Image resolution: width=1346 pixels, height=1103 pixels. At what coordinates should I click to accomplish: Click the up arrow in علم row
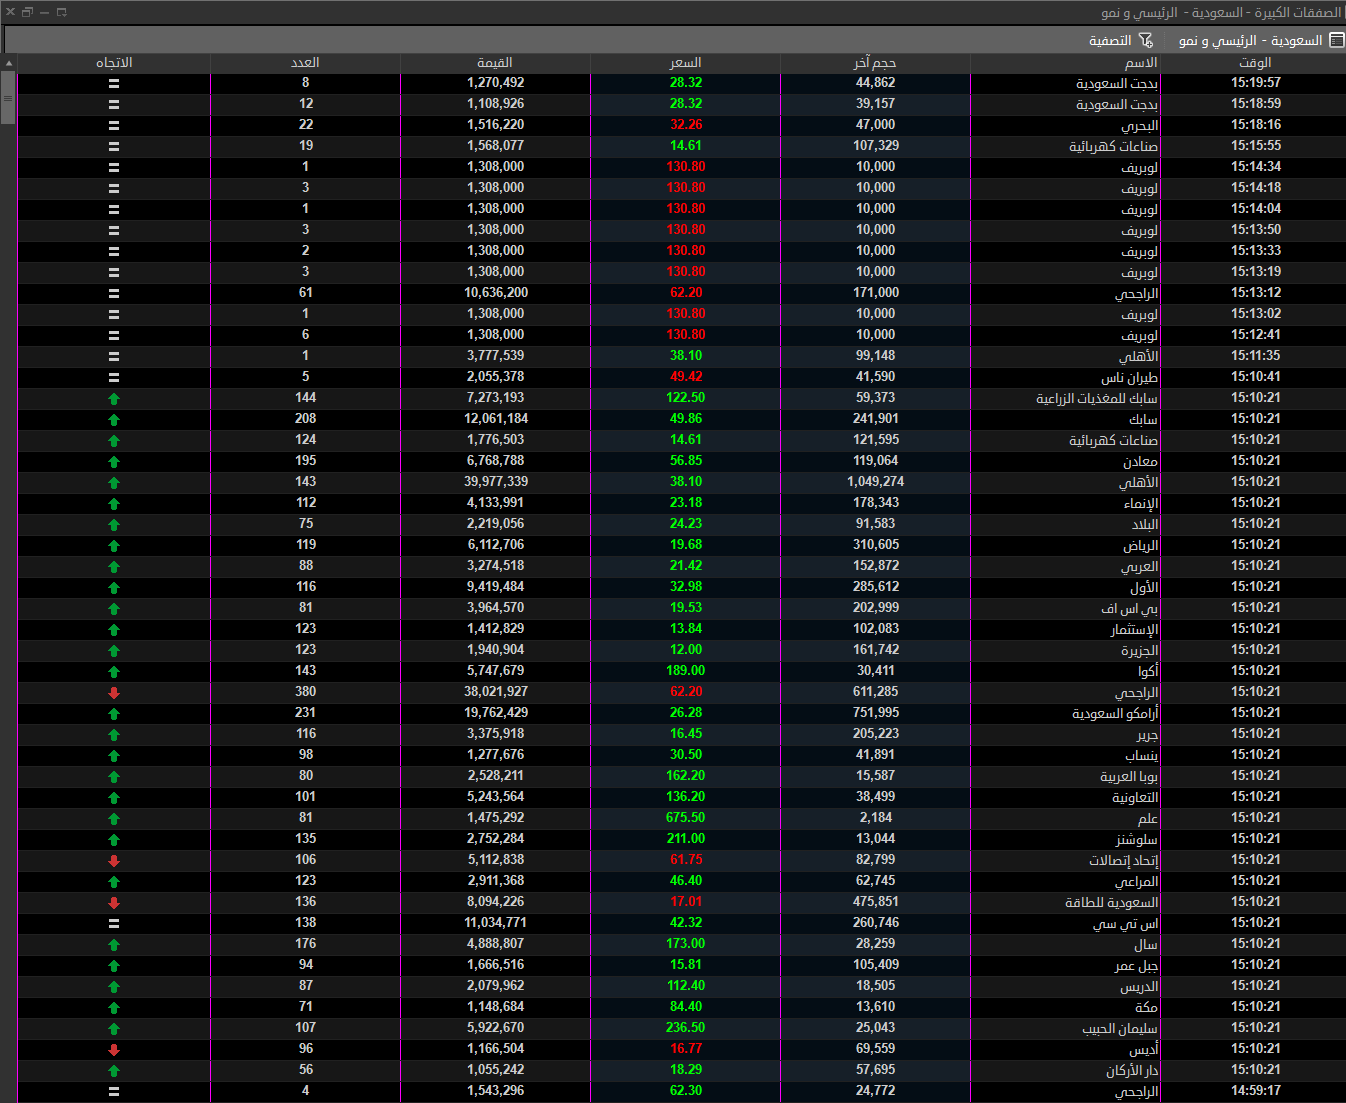[x=114, y=818]
